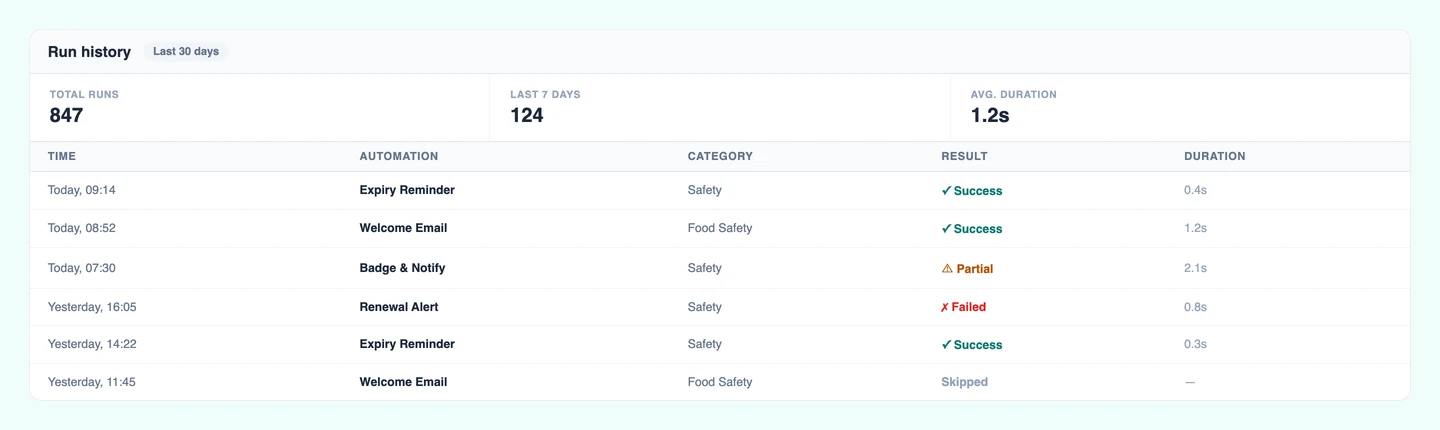Image resolution: width=1440 pixels, height=430 pixels.
Task: Click Success result for Today 08:52 run
Action: [972, 229]
